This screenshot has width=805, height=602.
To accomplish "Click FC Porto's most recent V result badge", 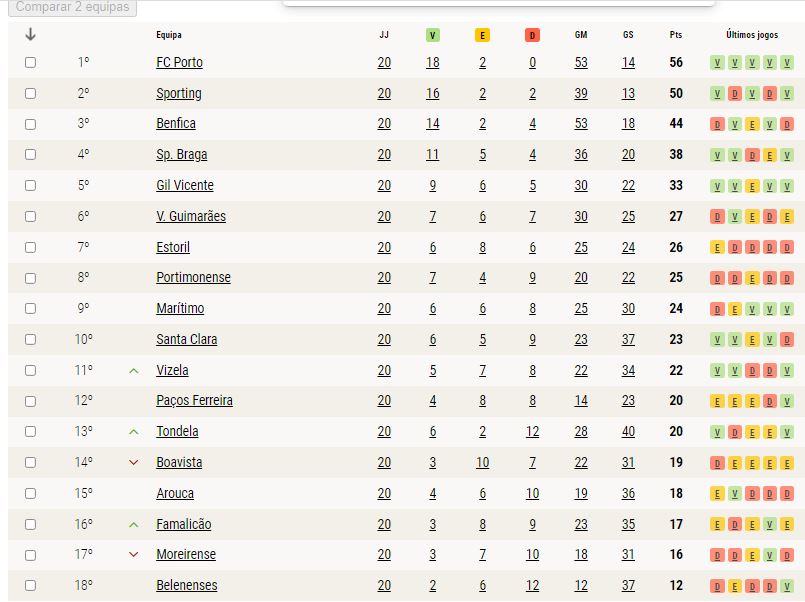I will (x=787, y=63).
